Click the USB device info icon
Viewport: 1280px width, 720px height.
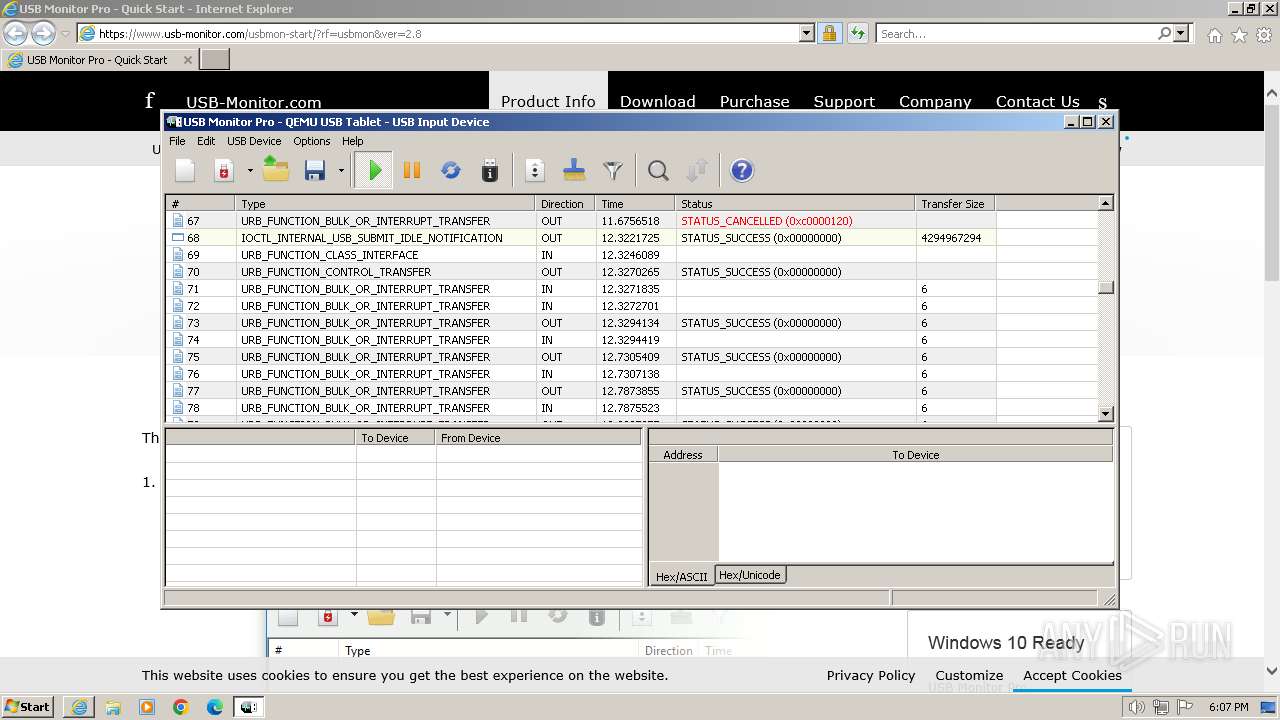pos(490,171)
